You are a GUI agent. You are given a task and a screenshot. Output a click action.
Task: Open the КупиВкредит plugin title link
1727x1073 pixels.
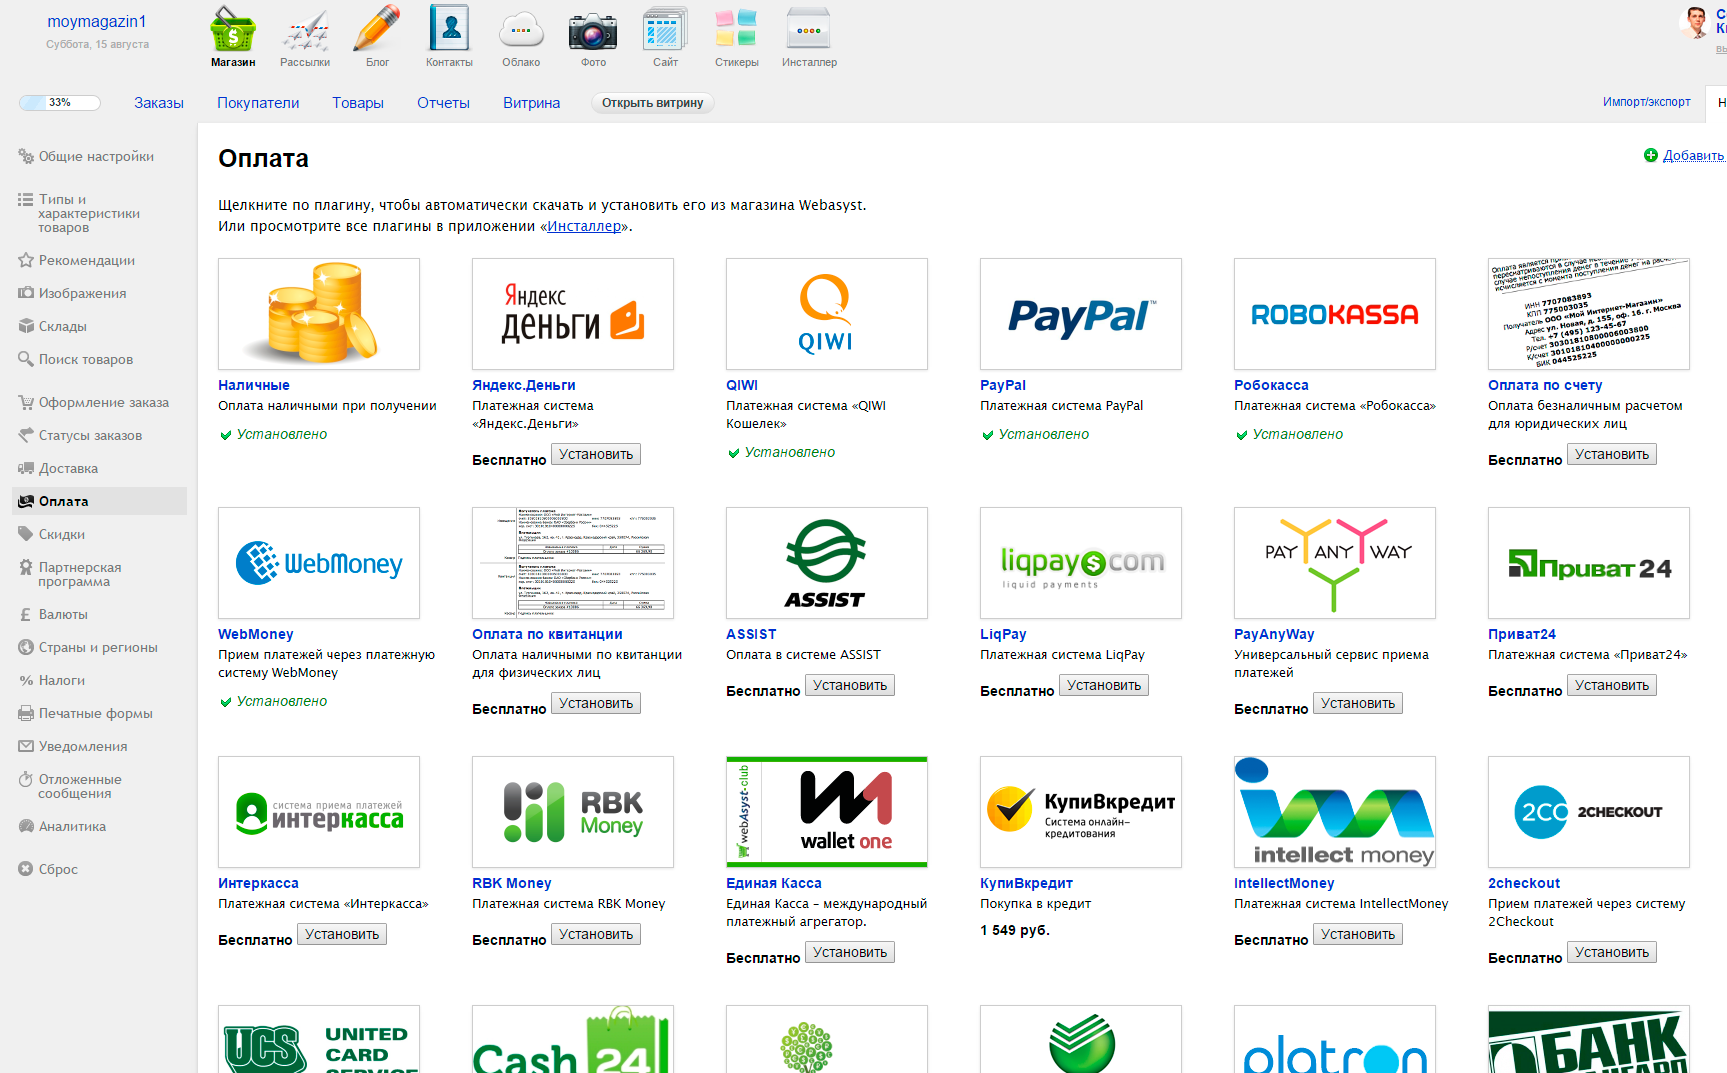1026,883
